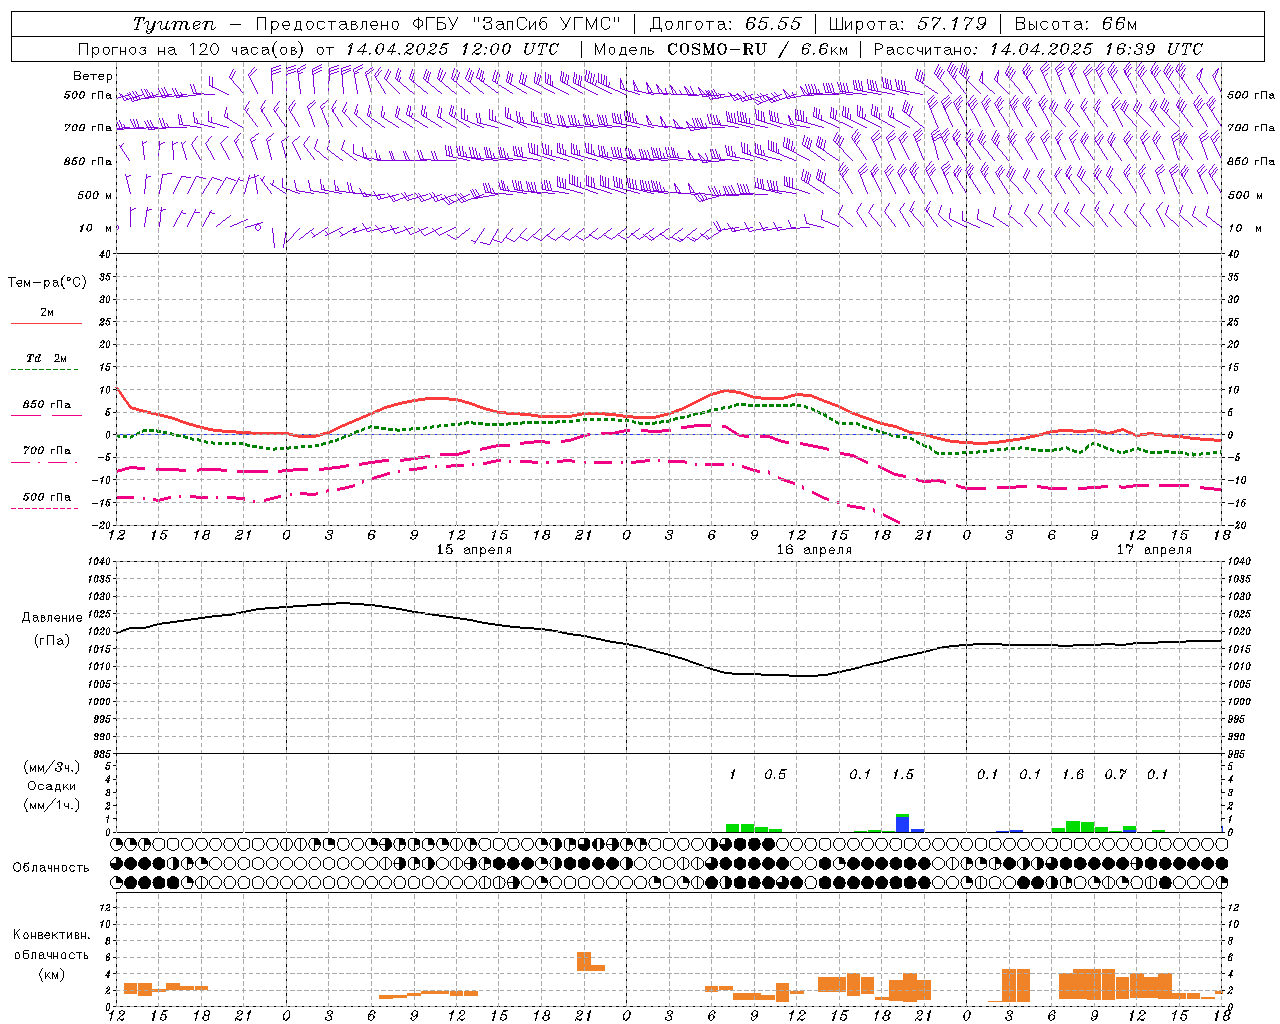Click the 'Рассчитано: 14.04.2025 16:39 UTC' timestamp
The width and height of the screenshot is (1280, 1024).
1038,49
